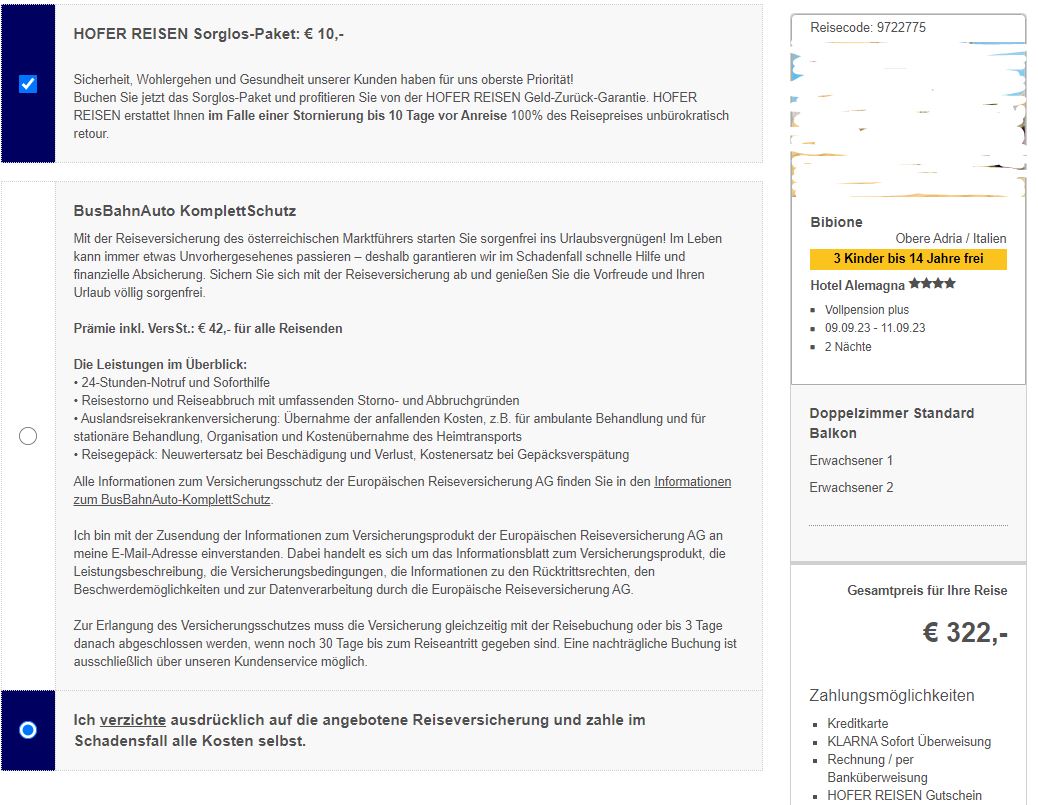Click the Bibione destination name

(x=836, y=222)
